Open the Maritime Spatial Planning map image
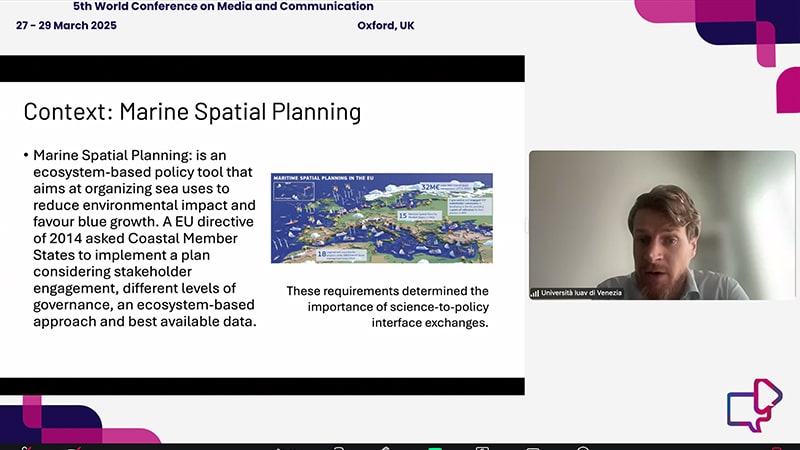This screenshot has width=800, height=450. 381,218
